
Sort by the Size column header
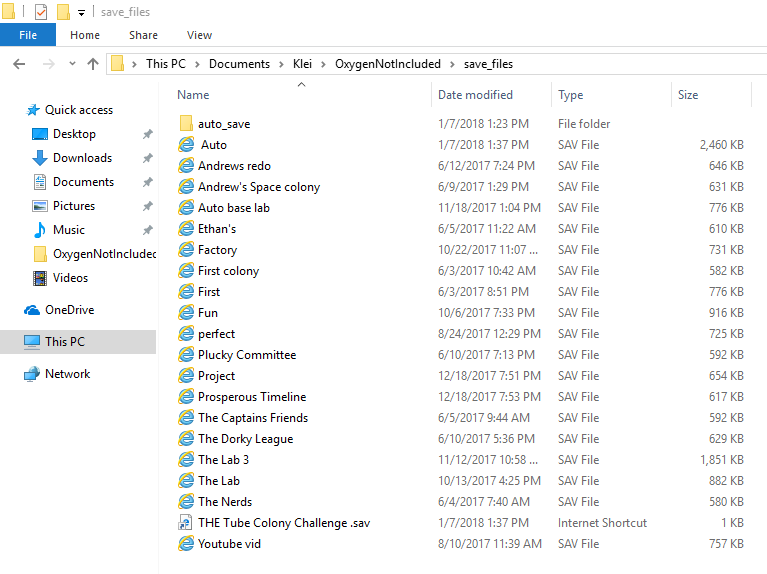[688, 95]
